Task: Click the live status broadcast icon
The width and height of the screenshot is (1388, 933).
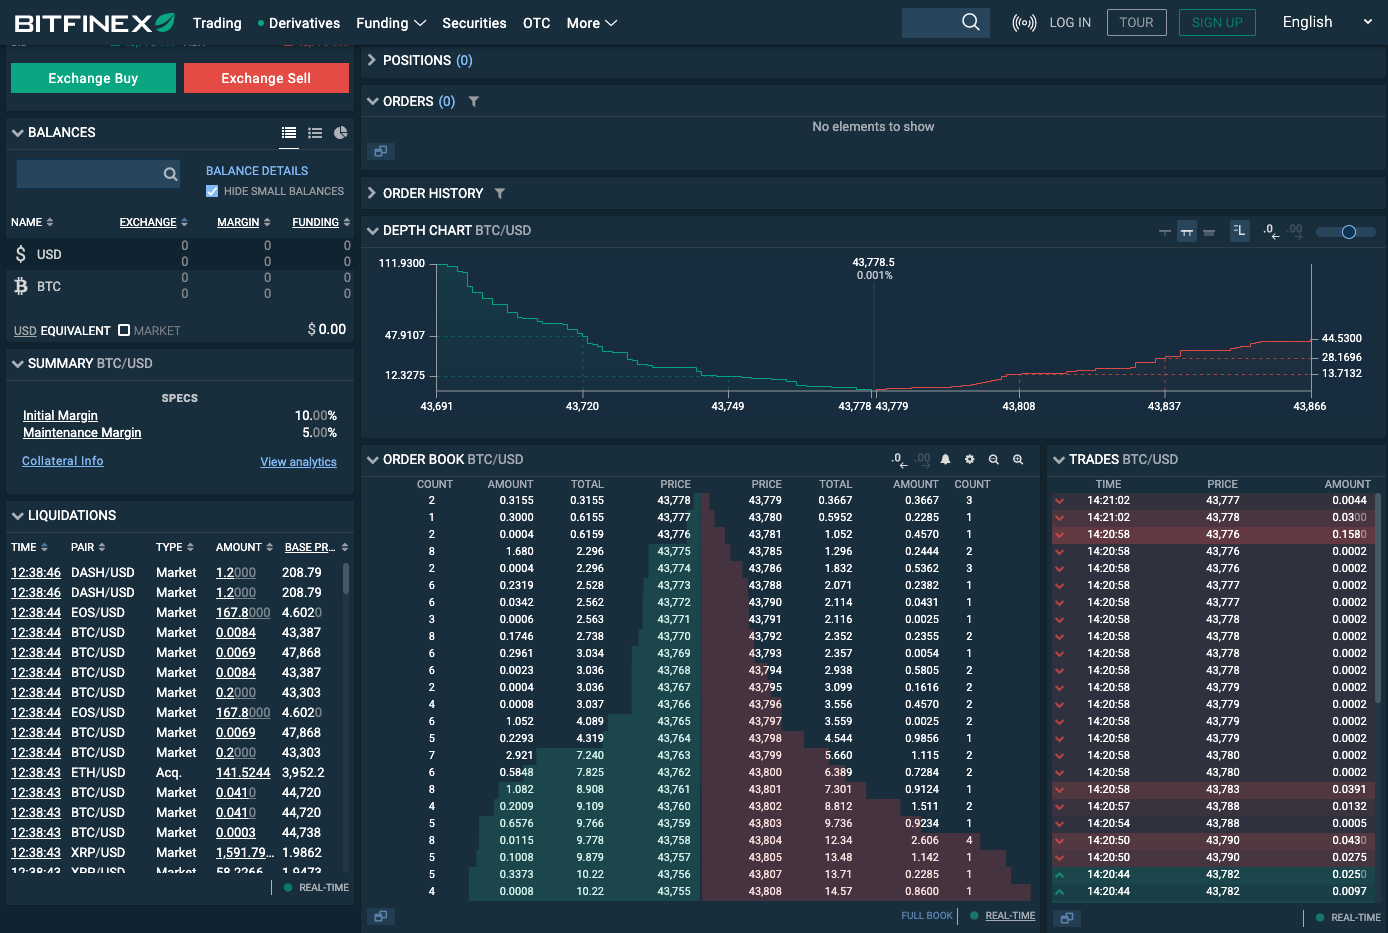Action: click(x=1024, y=23)
